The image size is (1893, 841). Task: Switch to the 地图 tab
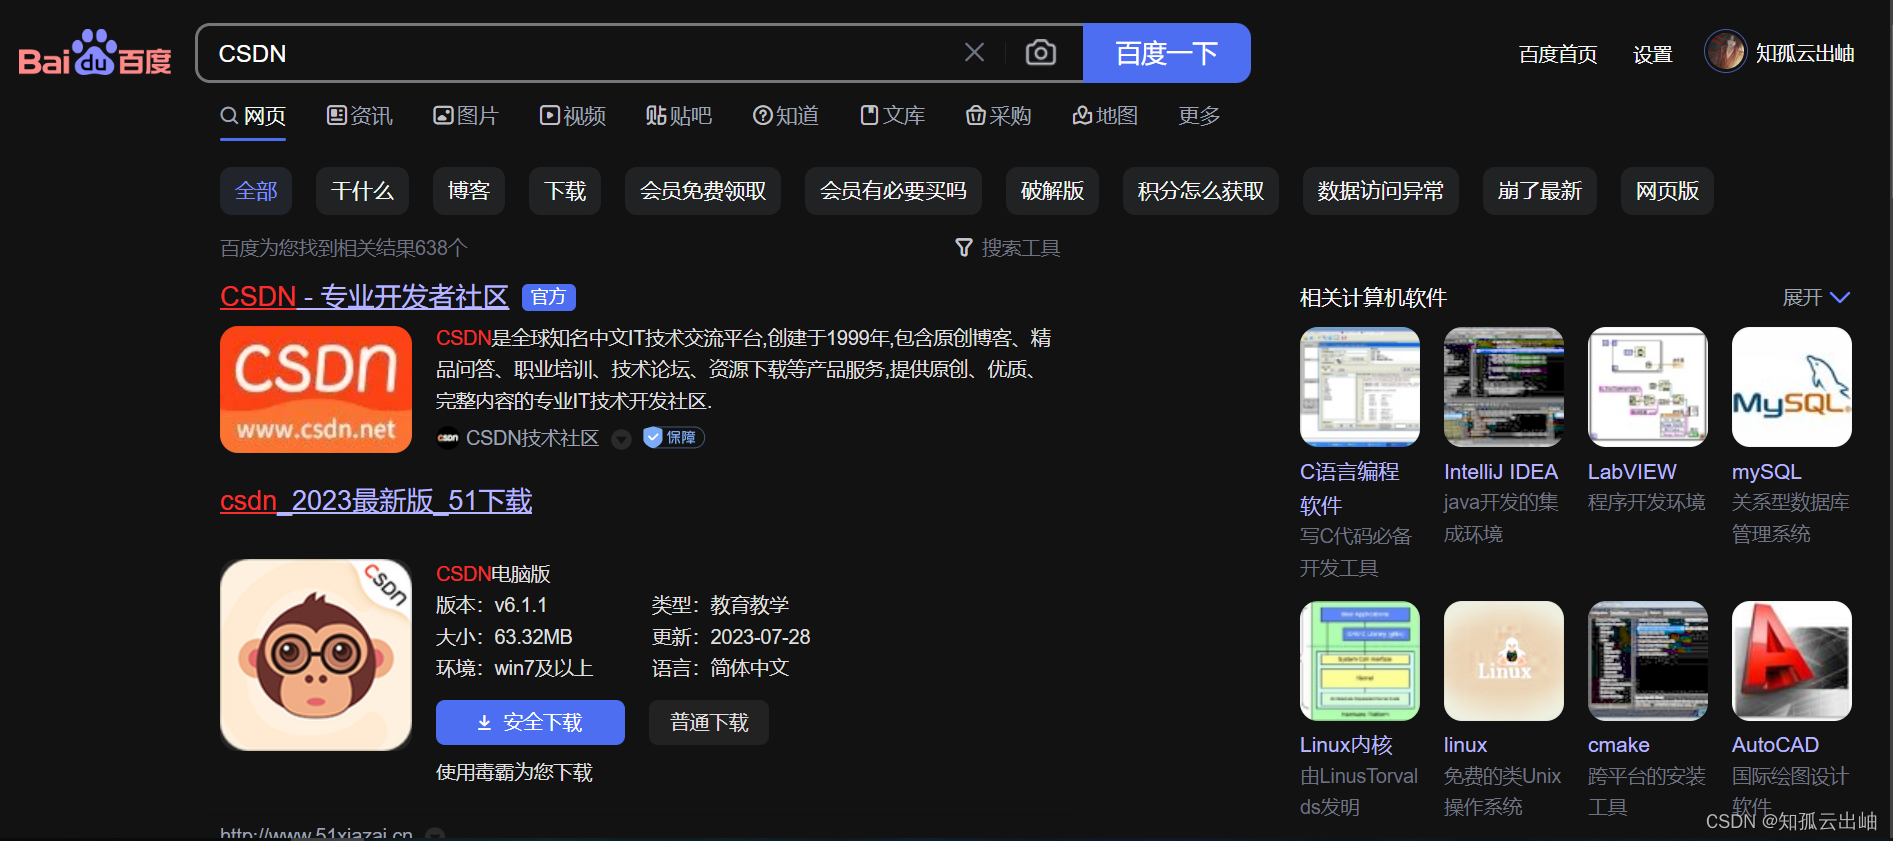[x=1105, y=116]
